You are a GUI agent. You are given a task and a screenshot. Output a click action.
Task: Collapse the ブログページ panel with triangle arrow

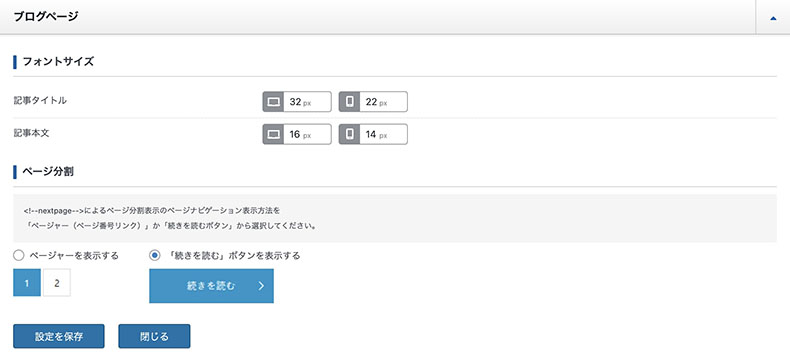point(773,18)
